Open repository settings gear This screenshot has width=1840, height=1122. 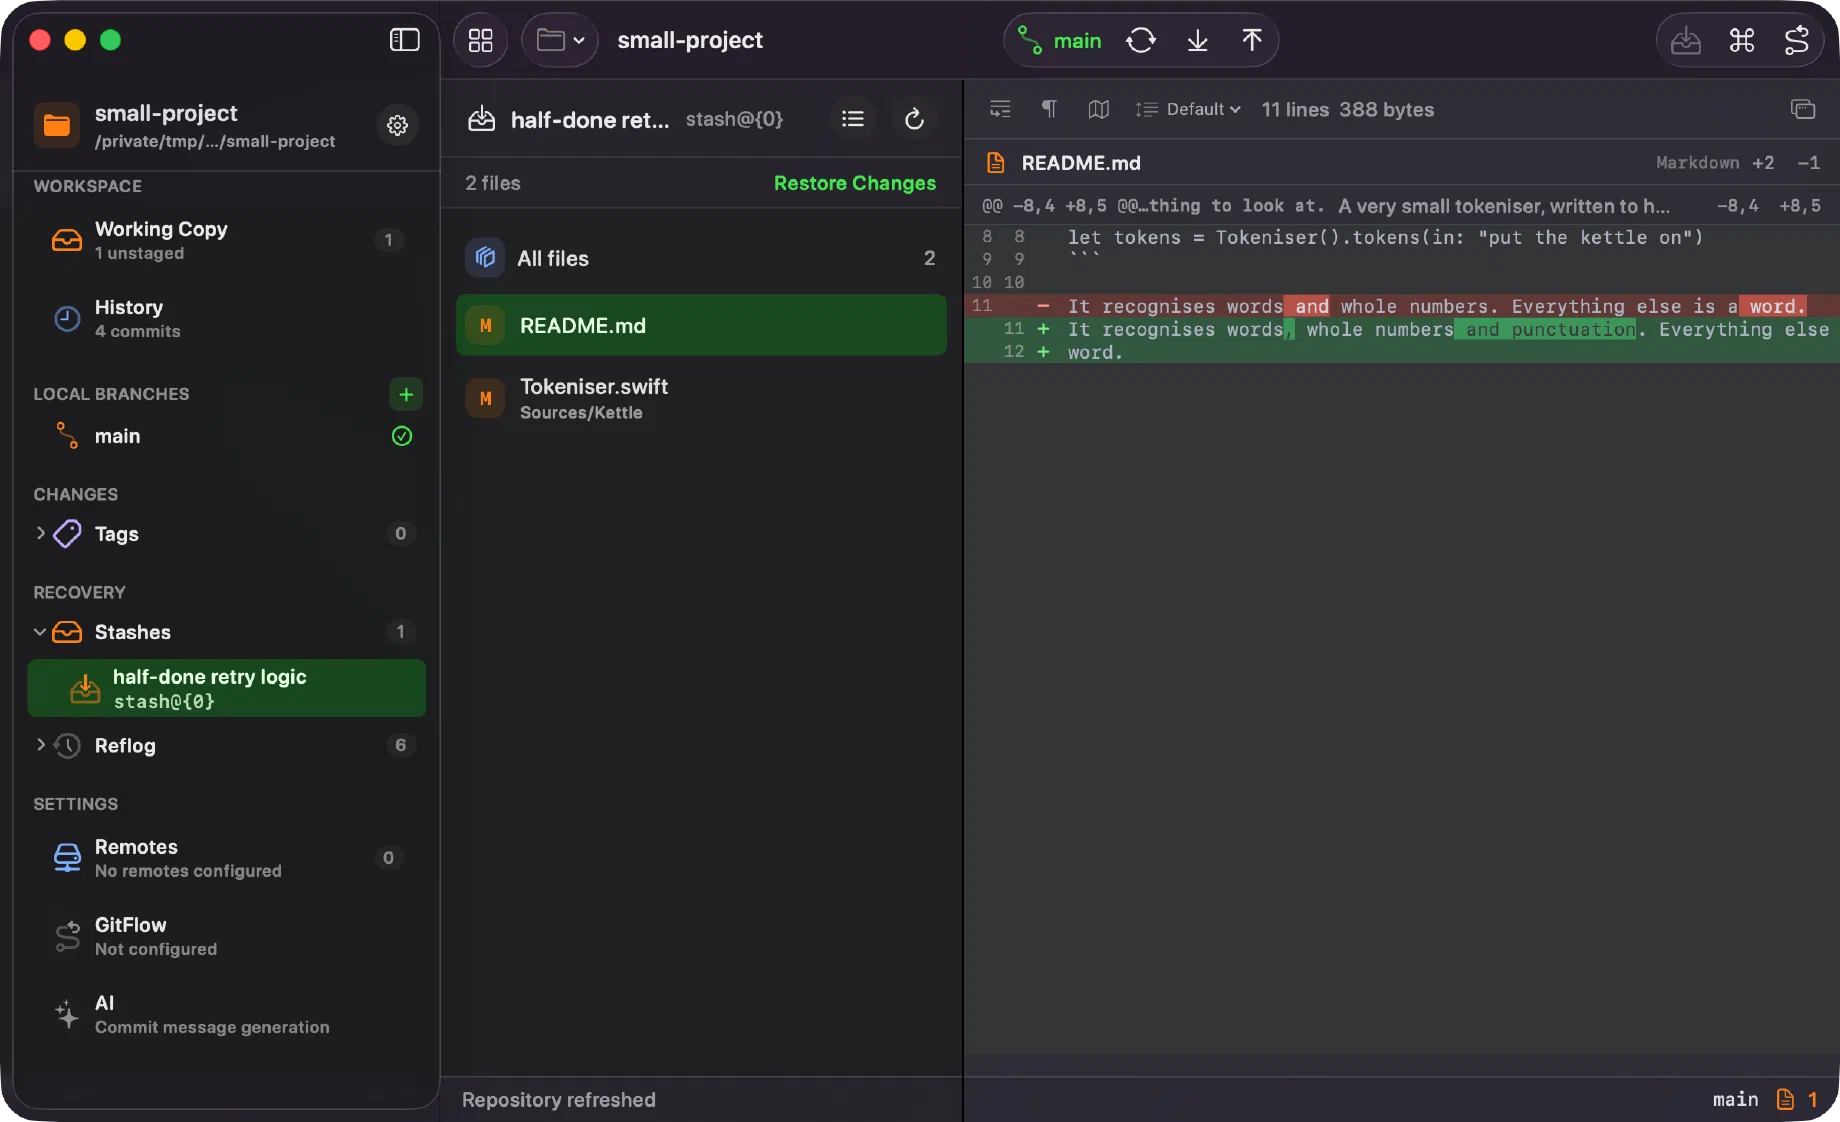point(397,125)
